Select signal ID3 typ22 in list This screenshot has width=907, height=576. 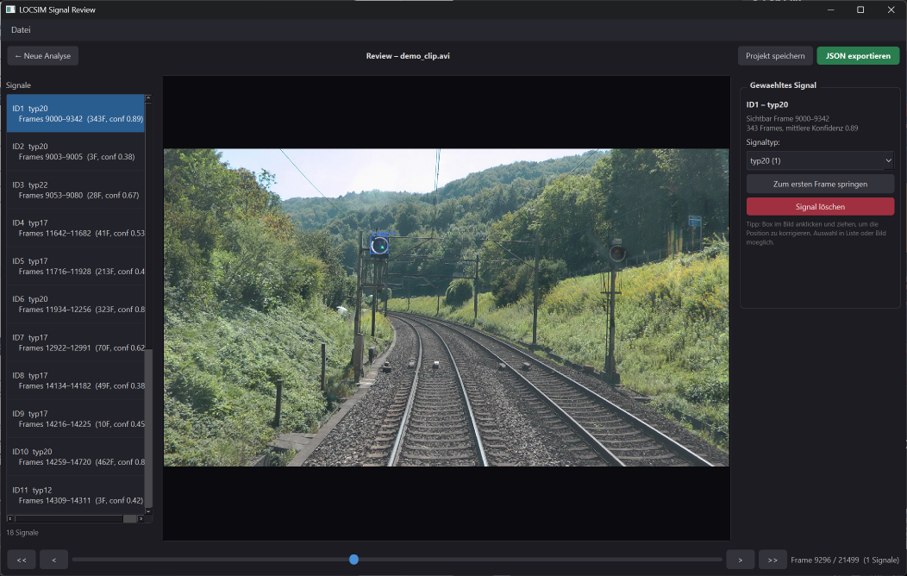tap(76, 190)
